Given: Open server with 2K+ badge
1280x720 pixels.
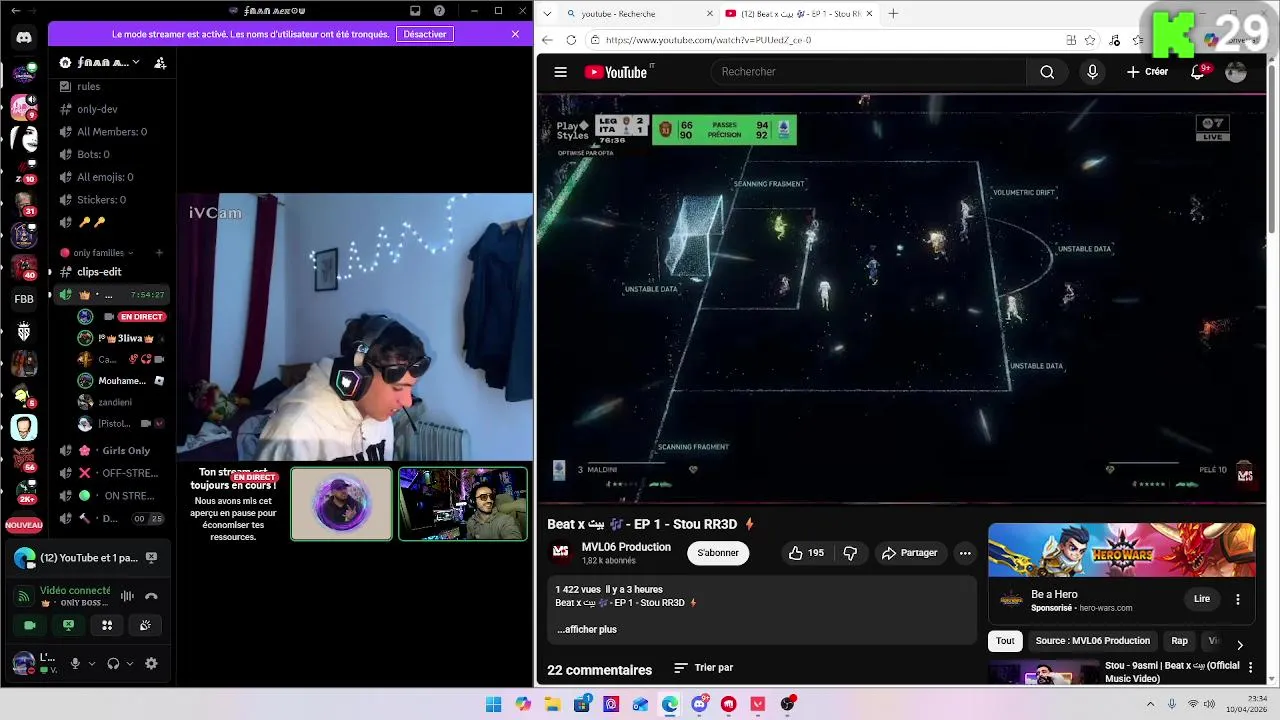Looking at the screenshot, I should [x=24, y=491].
